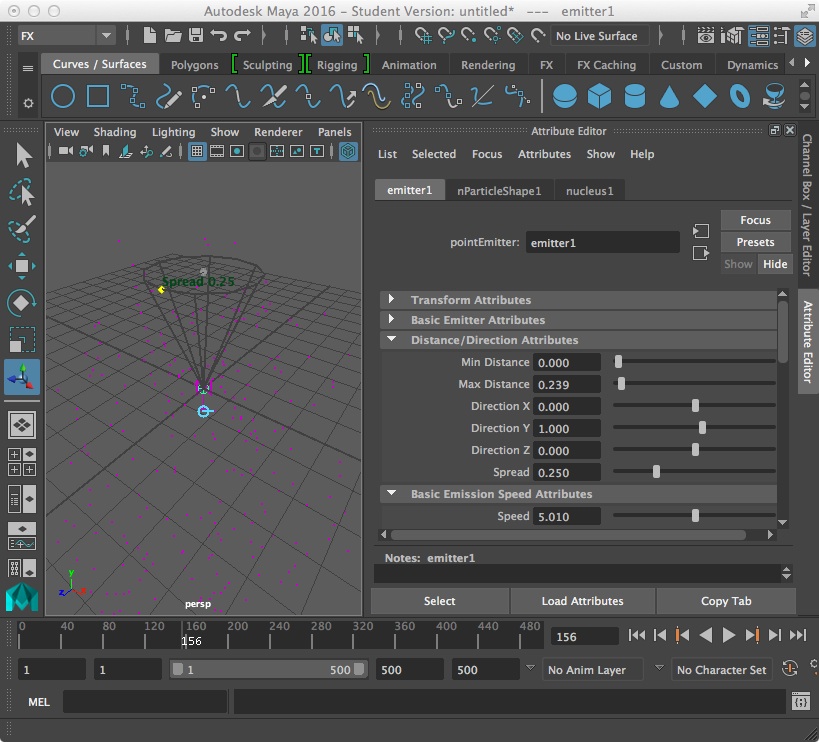
Task: Toggle the Auto Keyframe button
Action: pos(790,669)
